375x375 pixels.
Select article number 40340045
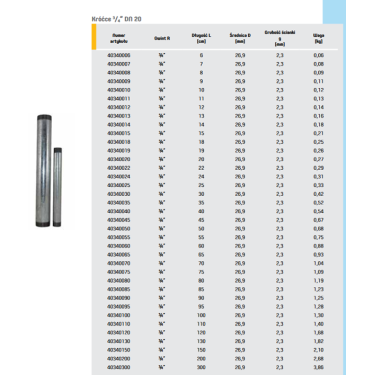point(119,220)
